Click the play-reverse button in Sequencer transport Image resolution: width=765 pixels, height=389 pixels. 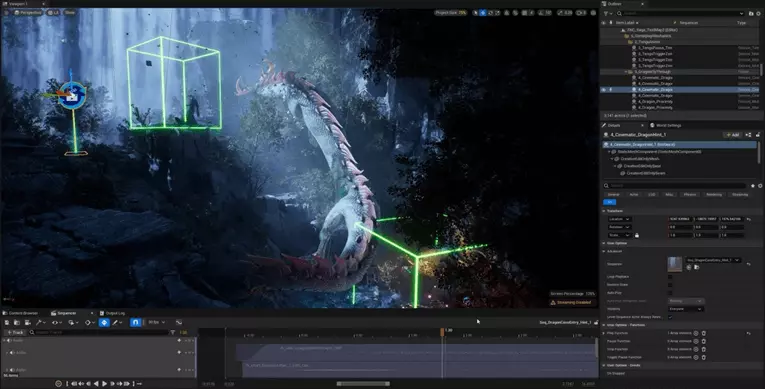click(x=96, y=384)
